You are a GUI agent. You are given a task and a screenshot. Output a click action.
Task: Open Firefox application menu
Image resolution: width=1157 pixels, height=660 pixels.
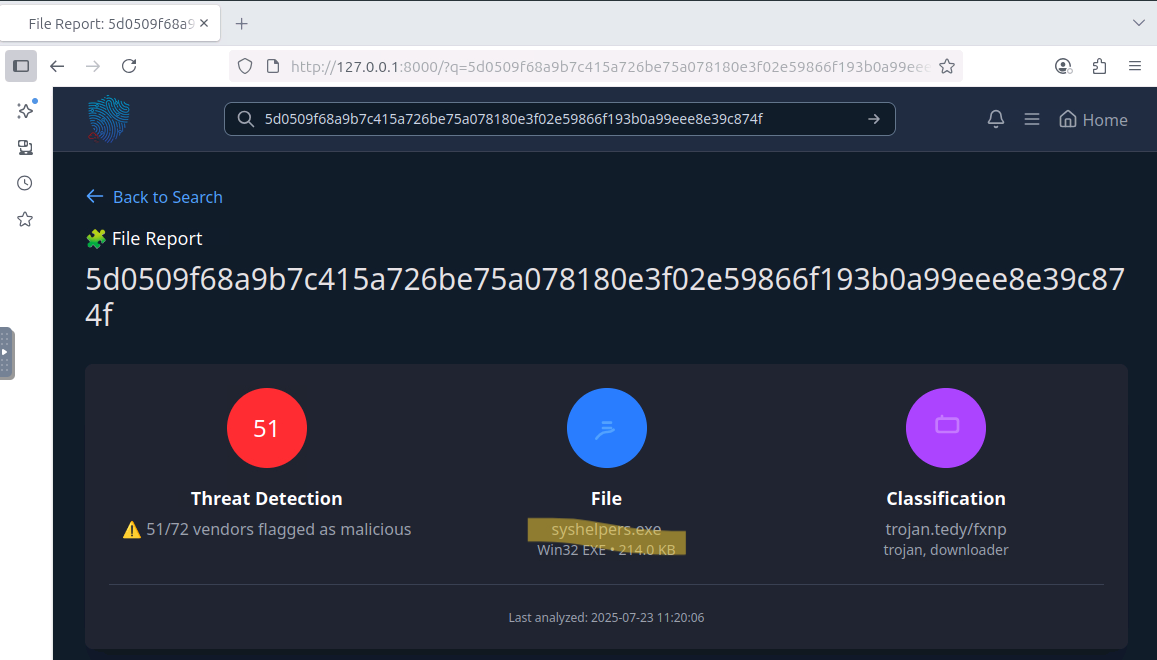(1135, 66)
